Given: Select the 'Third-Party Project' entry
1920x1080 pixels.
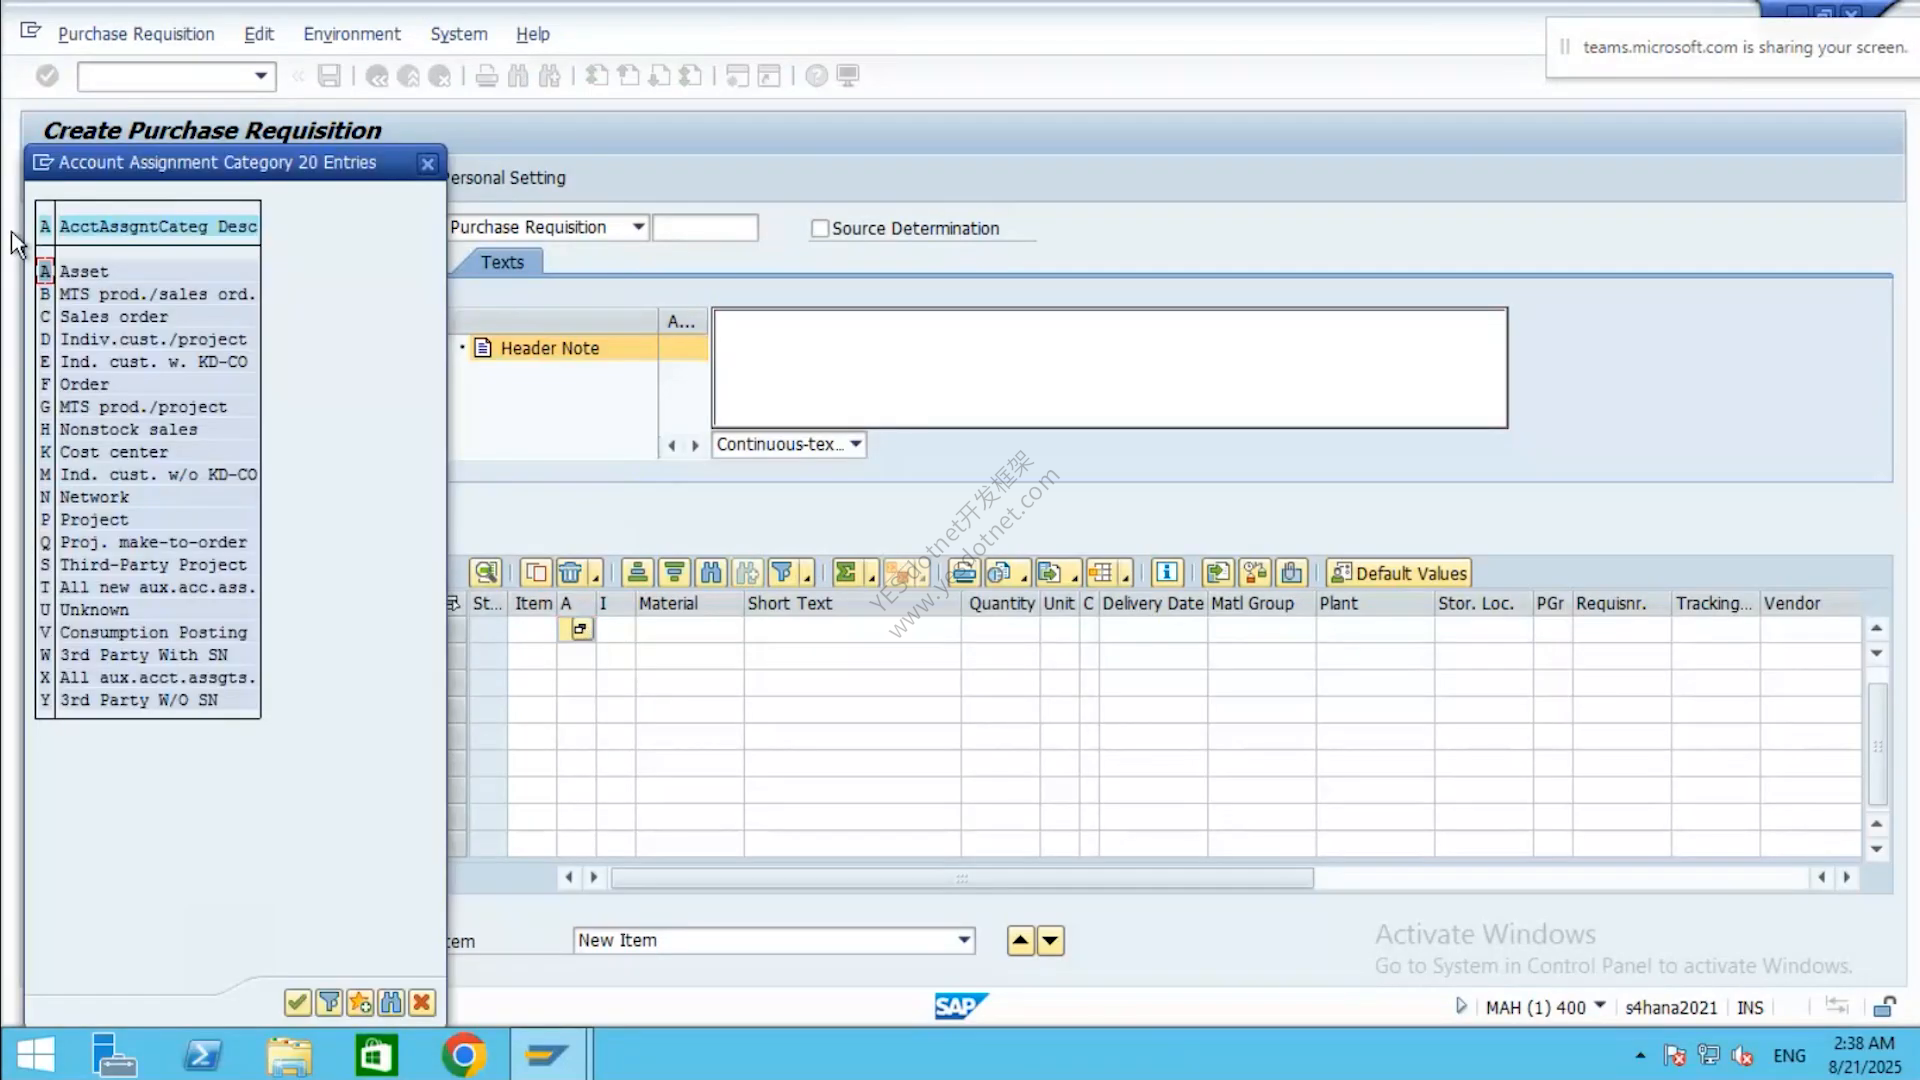Looking at the screenshot, I should click(x=149, y=565).
